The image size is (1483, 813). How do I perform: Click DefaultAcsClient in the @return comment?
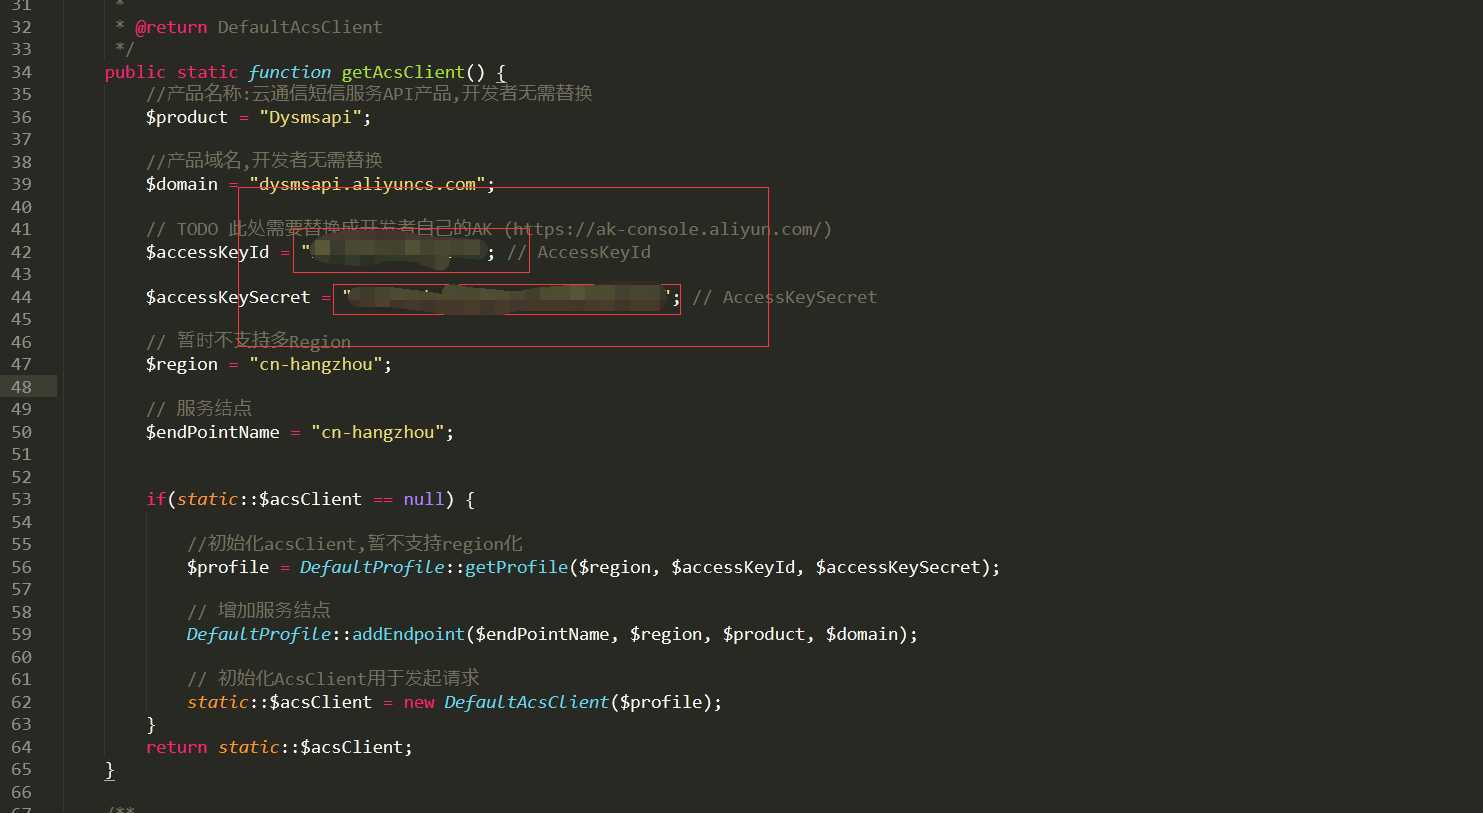pos(300,27)
